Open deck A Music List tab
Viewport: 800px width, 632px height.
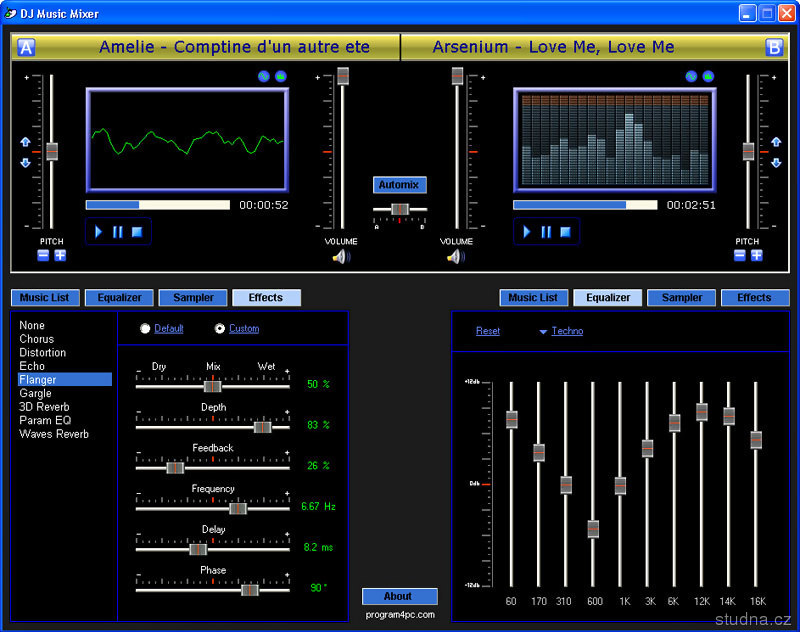[45, 297]
